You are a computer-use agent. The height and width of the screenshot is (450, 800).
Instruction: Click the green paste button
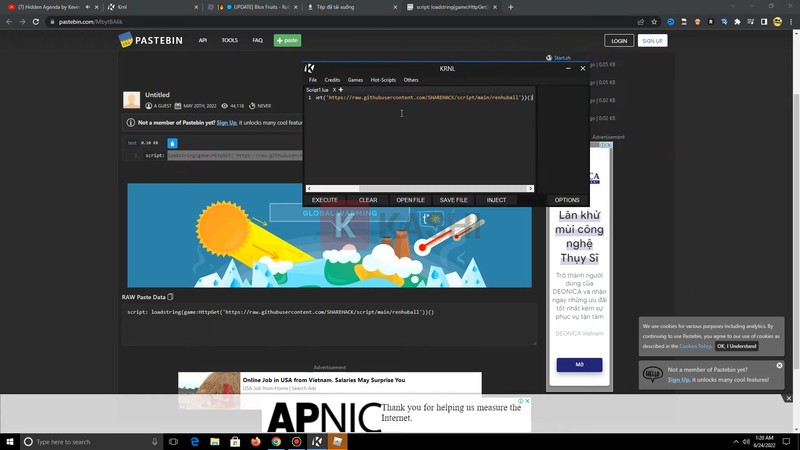tap(287, 40)
